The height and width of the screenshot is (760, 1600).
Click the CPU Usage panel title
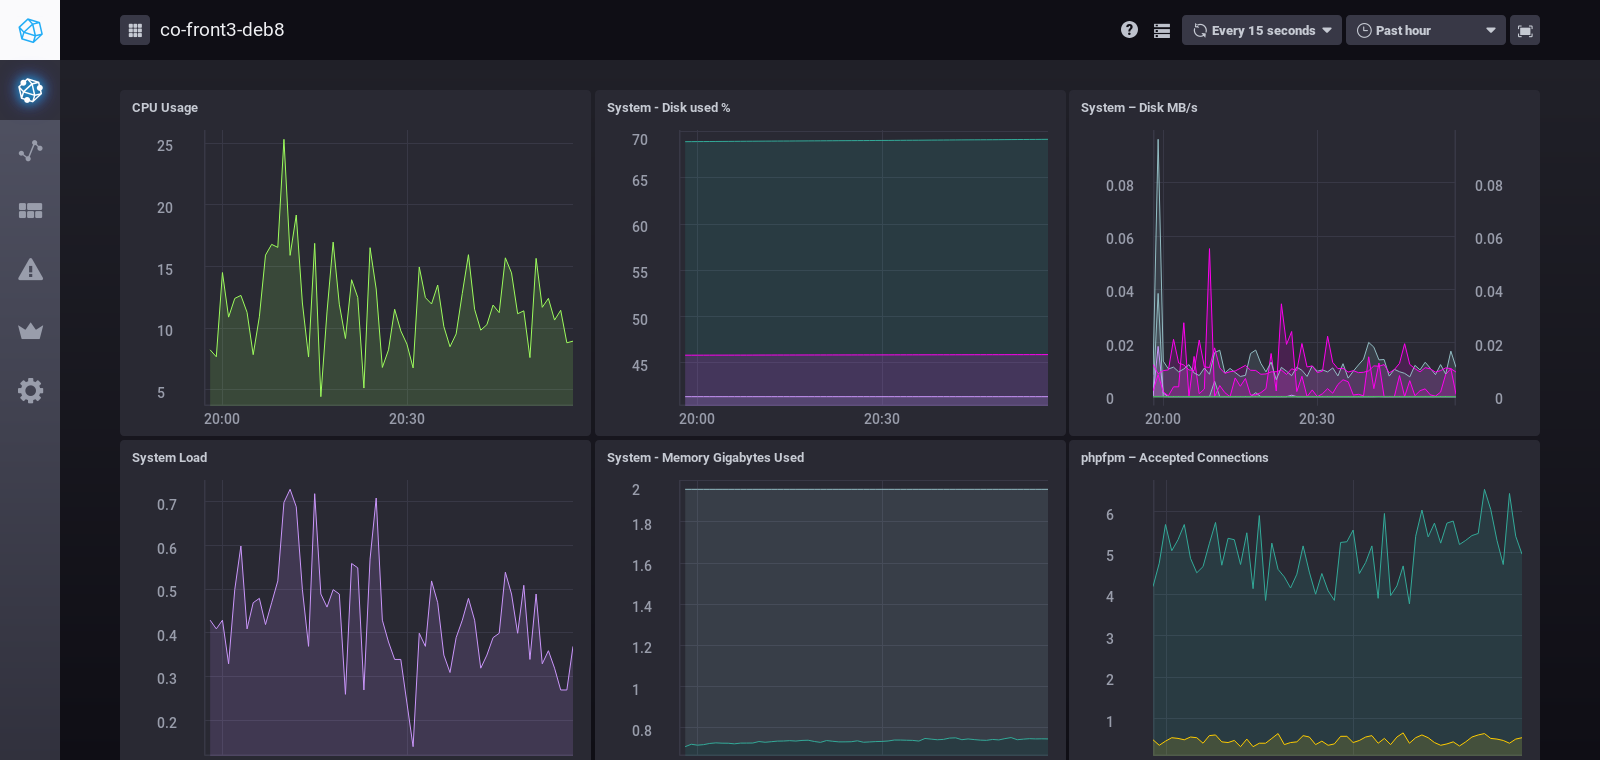click(165, 108)
